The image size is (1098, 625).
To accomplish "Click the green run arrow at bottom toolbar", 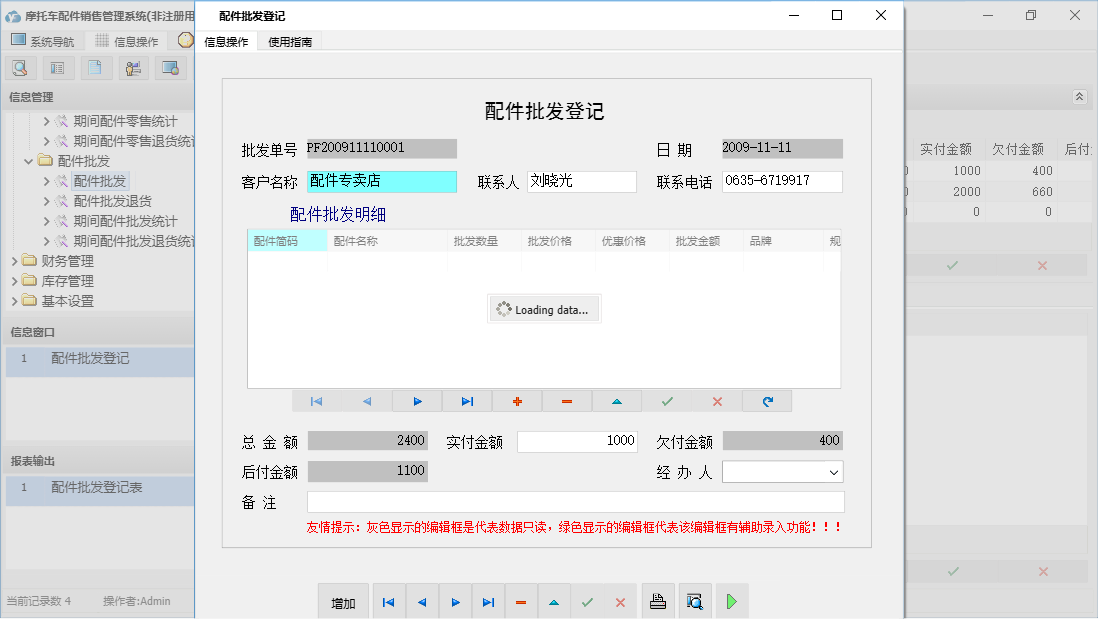I will [731, 601].
